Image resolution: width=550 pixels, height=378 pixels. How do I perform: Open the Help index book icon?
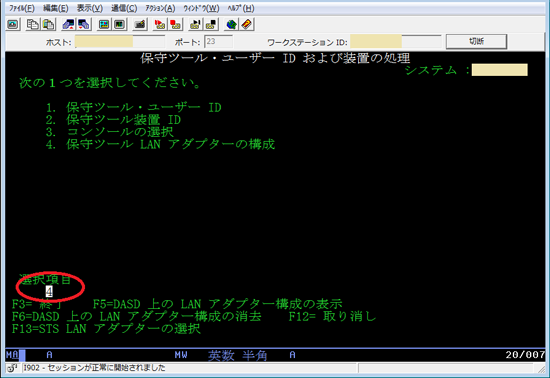pos(247,25)
